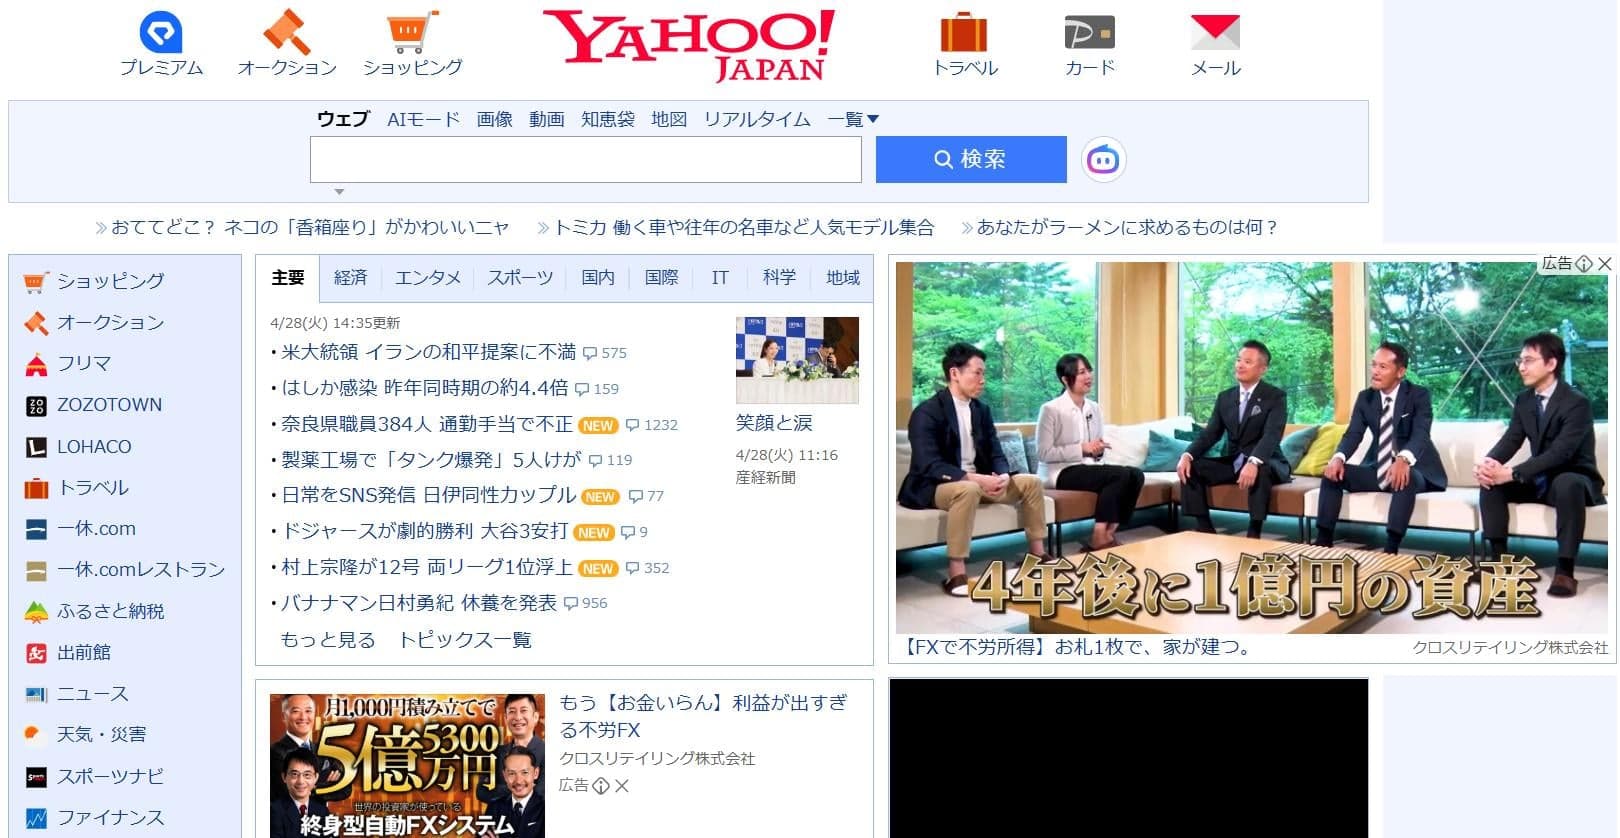Switch to the 国内 news tab

pos(598,278)
